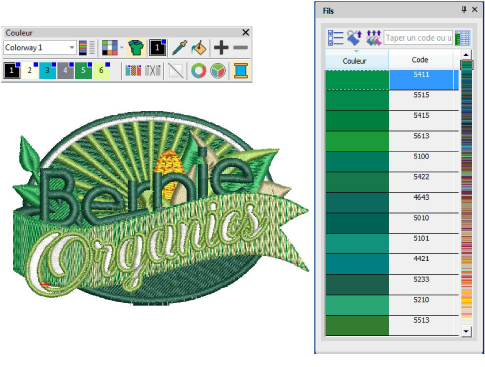Click the teal swatch of thread 4421
The width and height of the screenshot is (485, 367).
click(x=357, y=264)
